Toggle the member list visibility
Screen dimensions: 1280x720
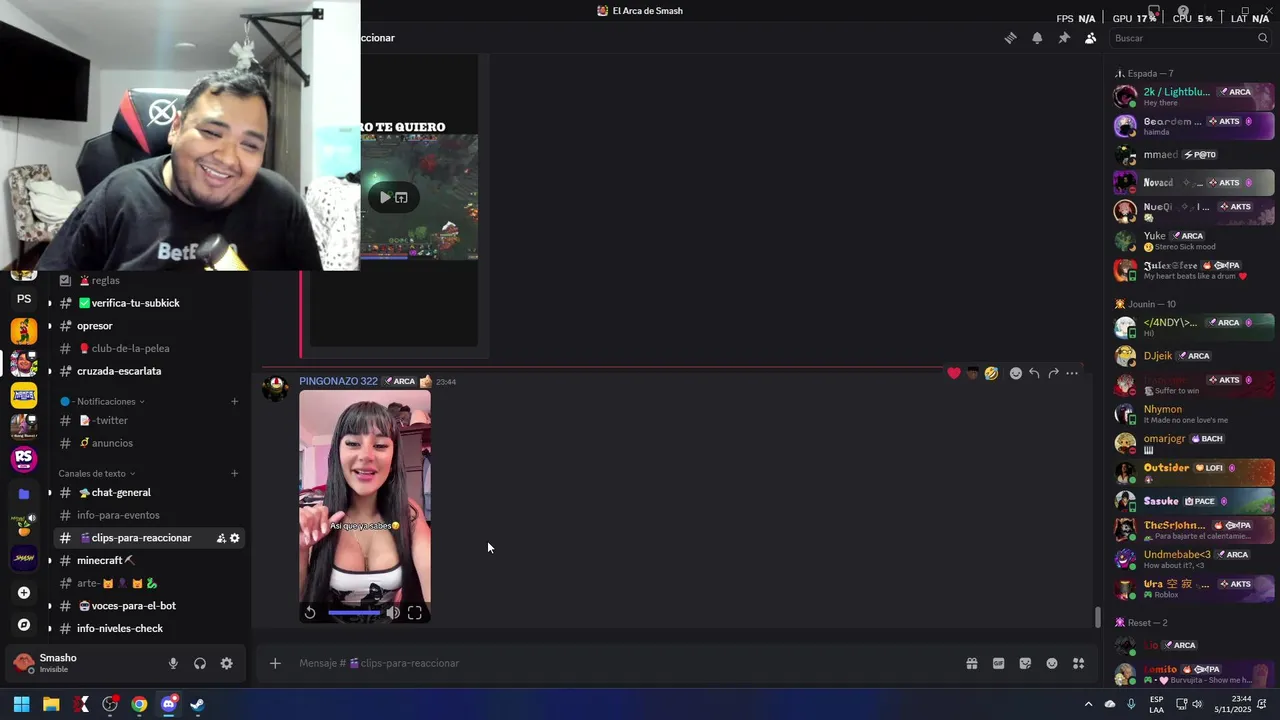pyautogui.click(x=1090, y=38)
